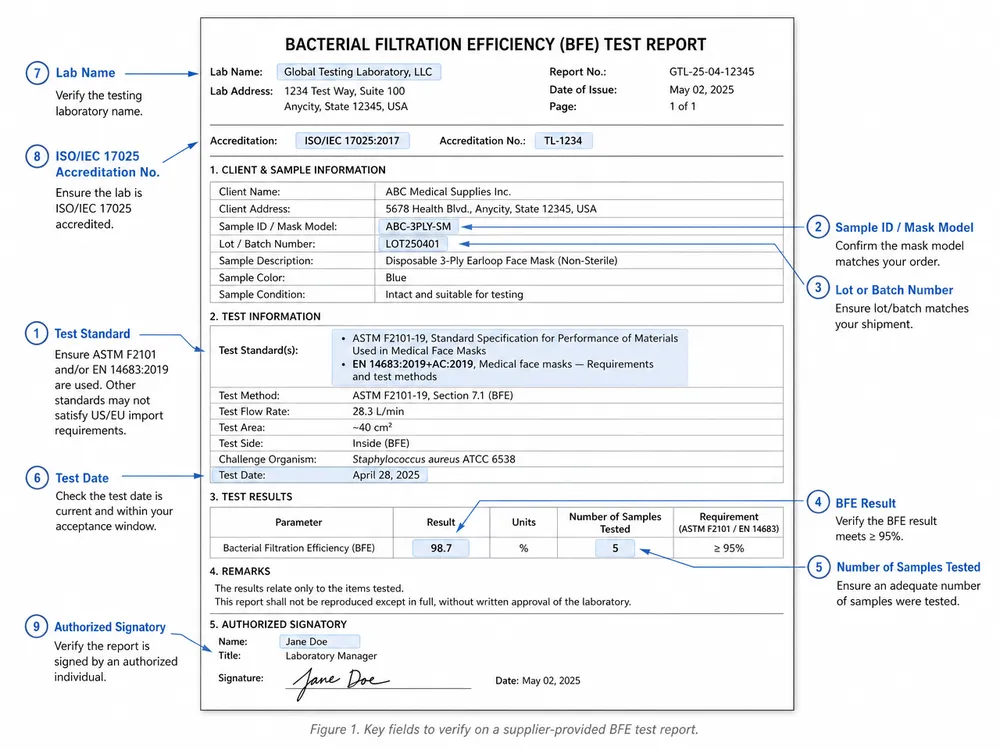
Task: Select the lab address line '1234 Test Way, Suite 100'
Action: pos(344,91)
